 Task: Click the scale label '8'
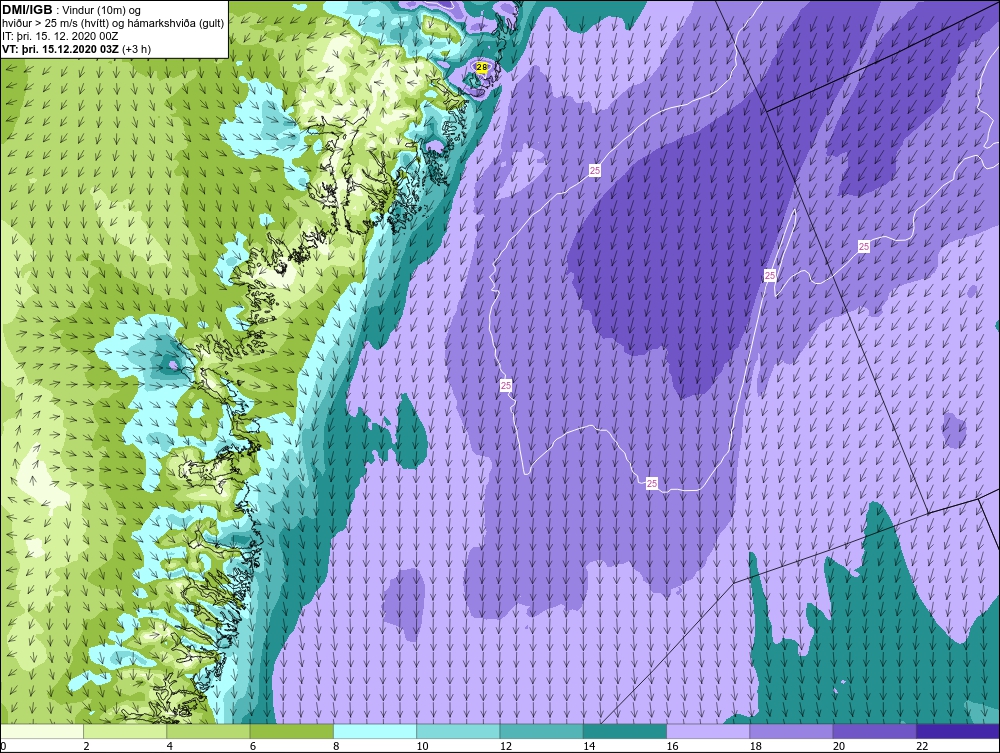tap(336, 747)
